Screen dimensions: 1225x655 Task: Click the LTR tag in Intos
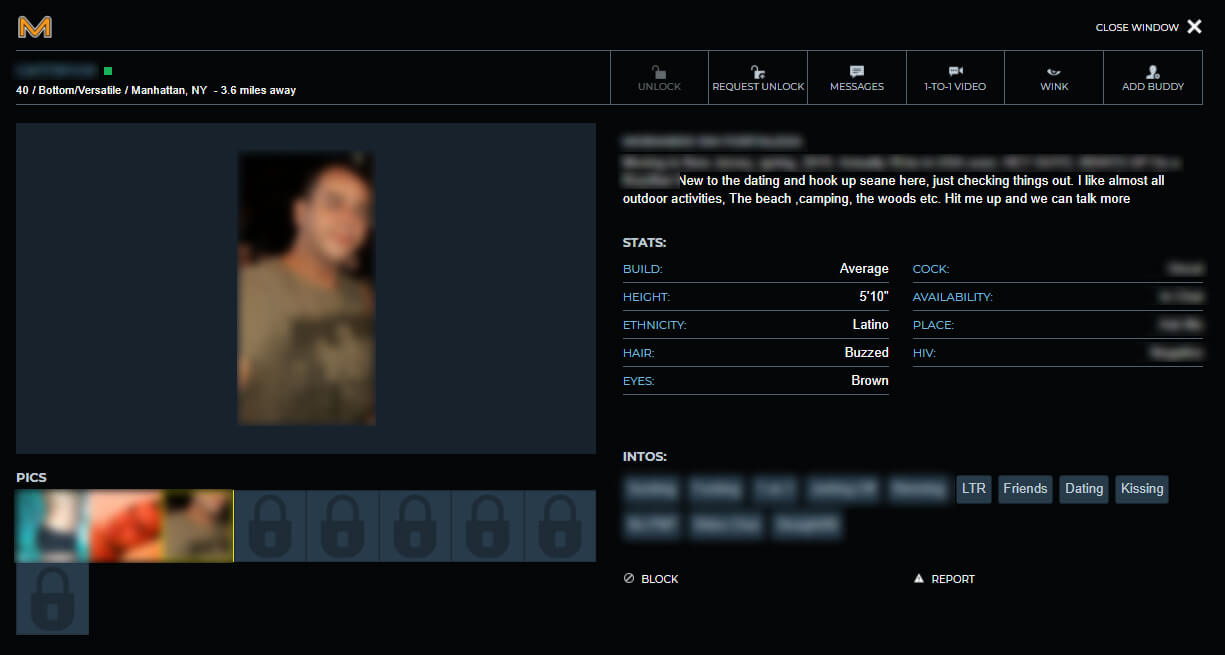click(973, 489)
